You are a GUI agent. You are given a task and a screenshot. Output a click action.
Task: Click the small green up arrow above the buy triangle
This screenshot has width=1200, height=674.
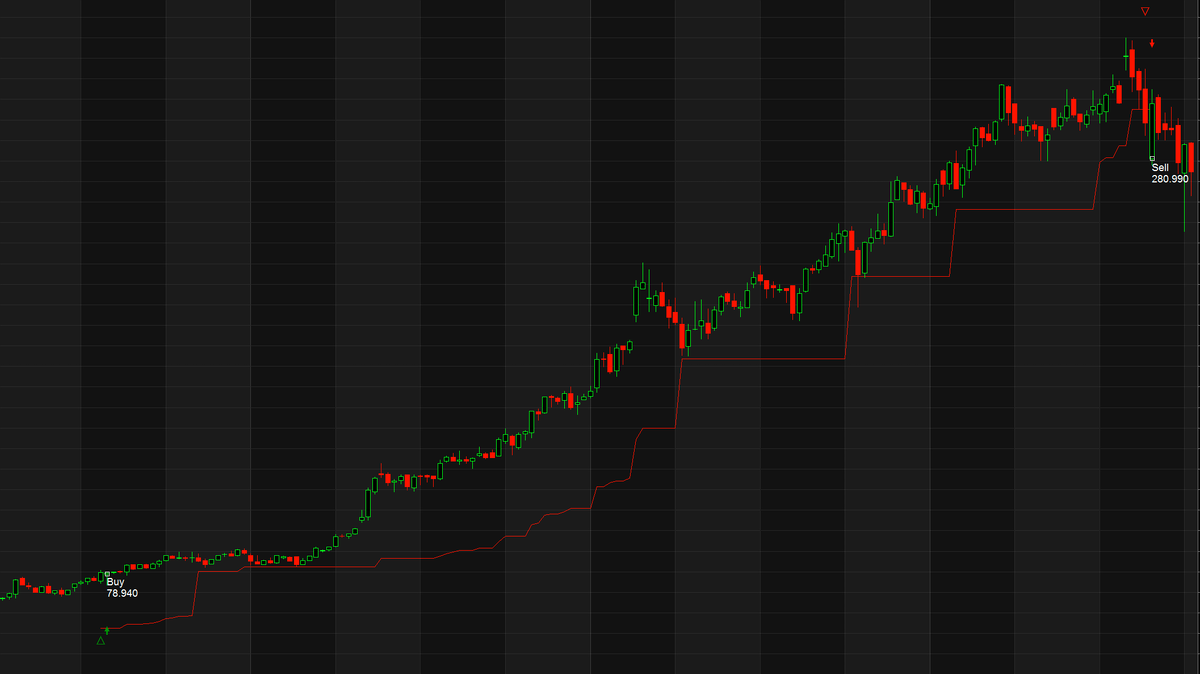(x=107, y=630)
